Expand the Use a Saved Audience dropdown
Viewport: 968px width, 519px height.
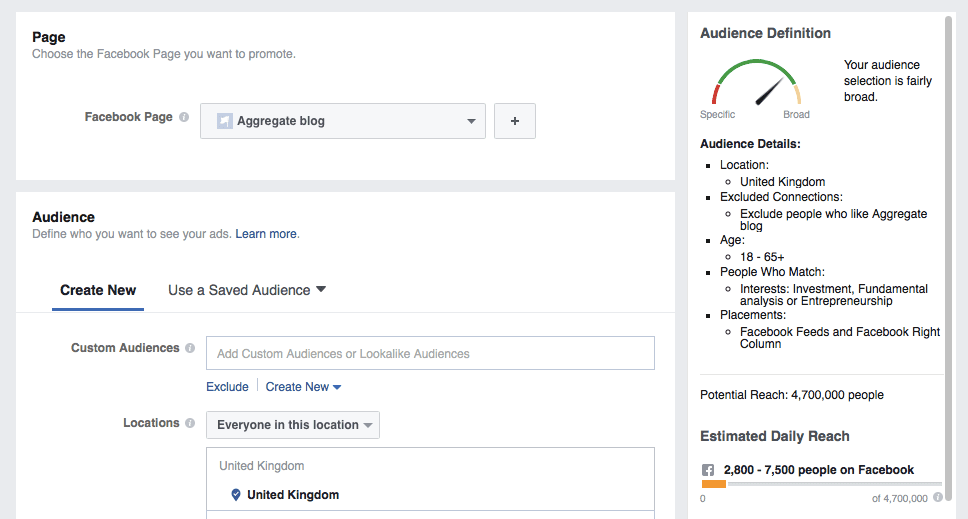[247, 290]
